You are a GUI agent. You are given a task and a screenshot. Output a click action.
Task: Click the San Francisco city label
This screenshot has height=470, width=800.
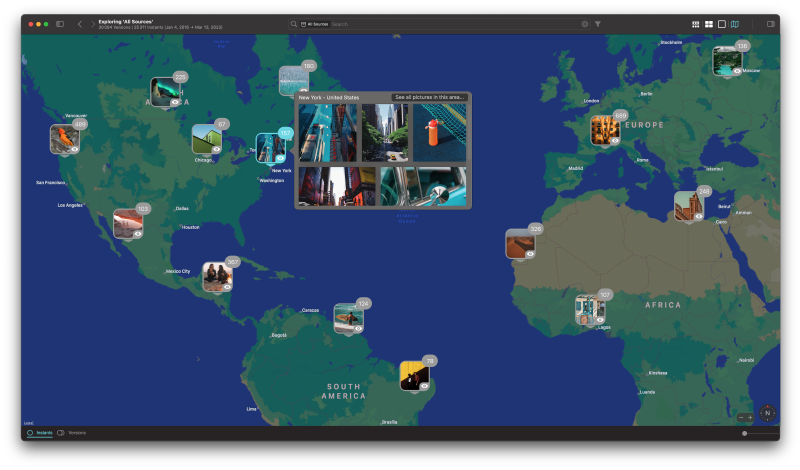click(x=51, y=182)
